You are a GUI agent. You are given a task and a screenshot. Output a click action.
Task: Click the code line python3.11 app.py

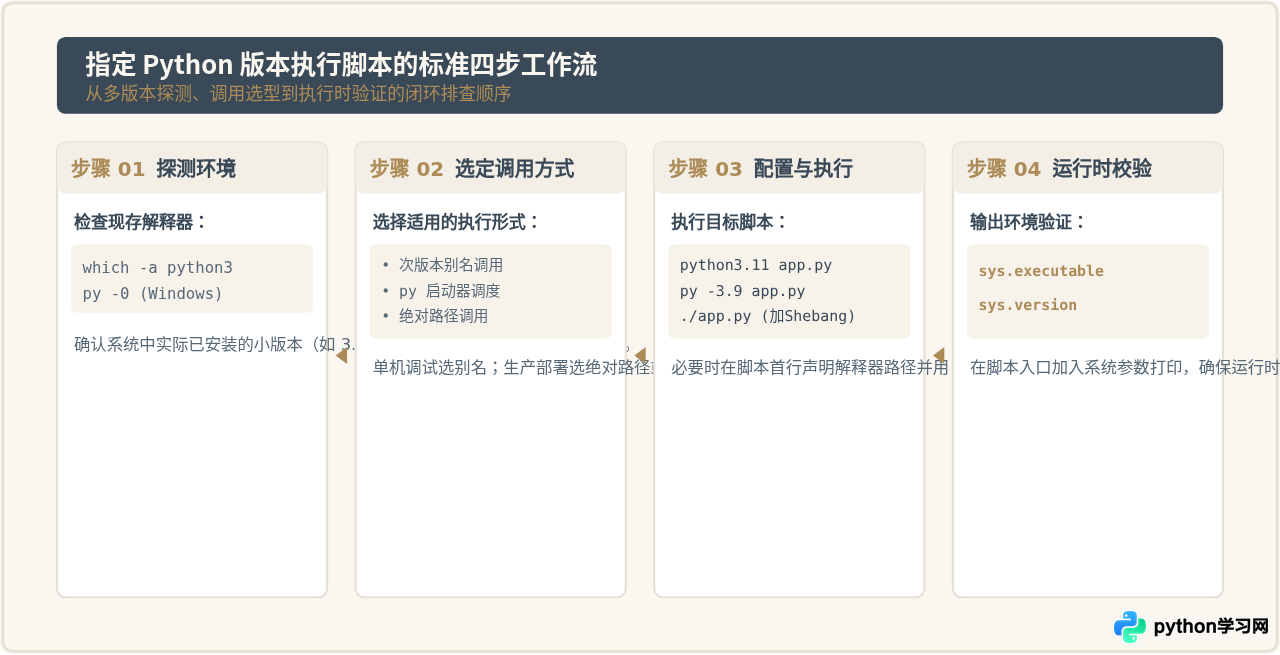[756, 265]
